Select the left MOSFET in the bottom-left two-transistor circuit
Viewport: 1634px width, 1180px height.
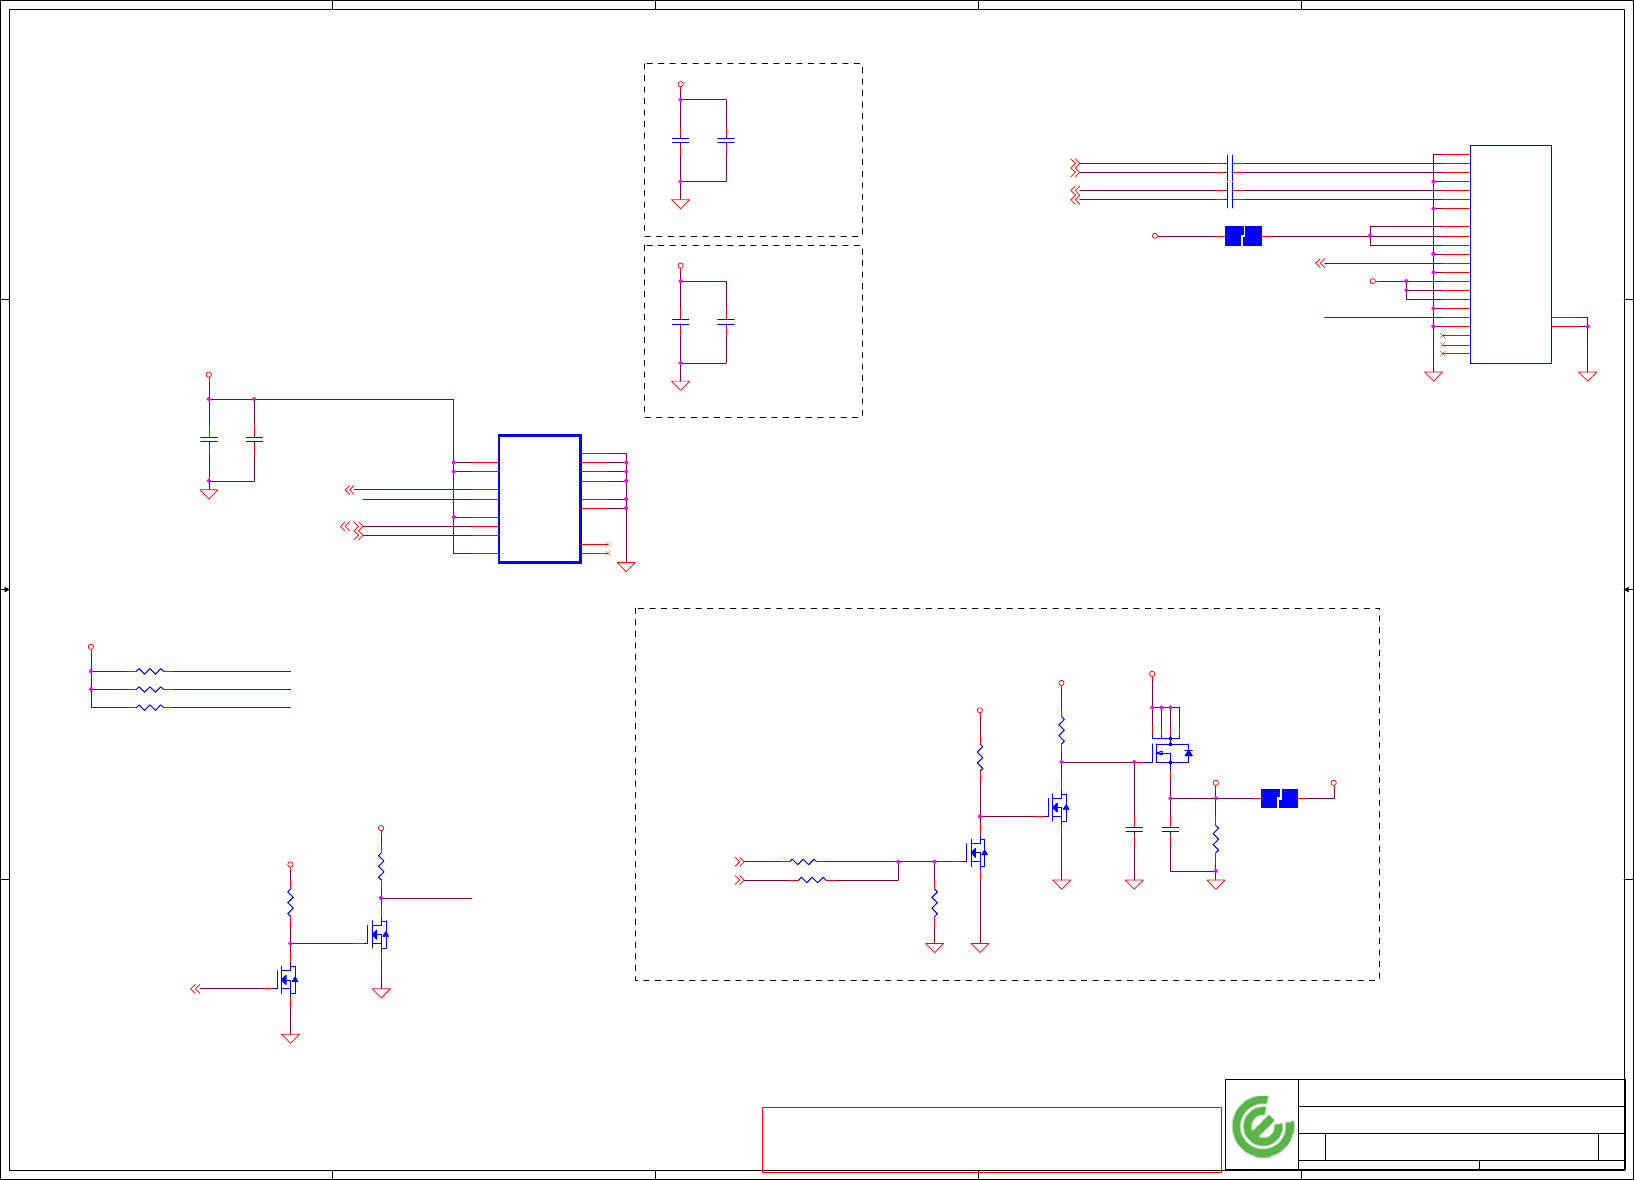[x=287, y=979]
